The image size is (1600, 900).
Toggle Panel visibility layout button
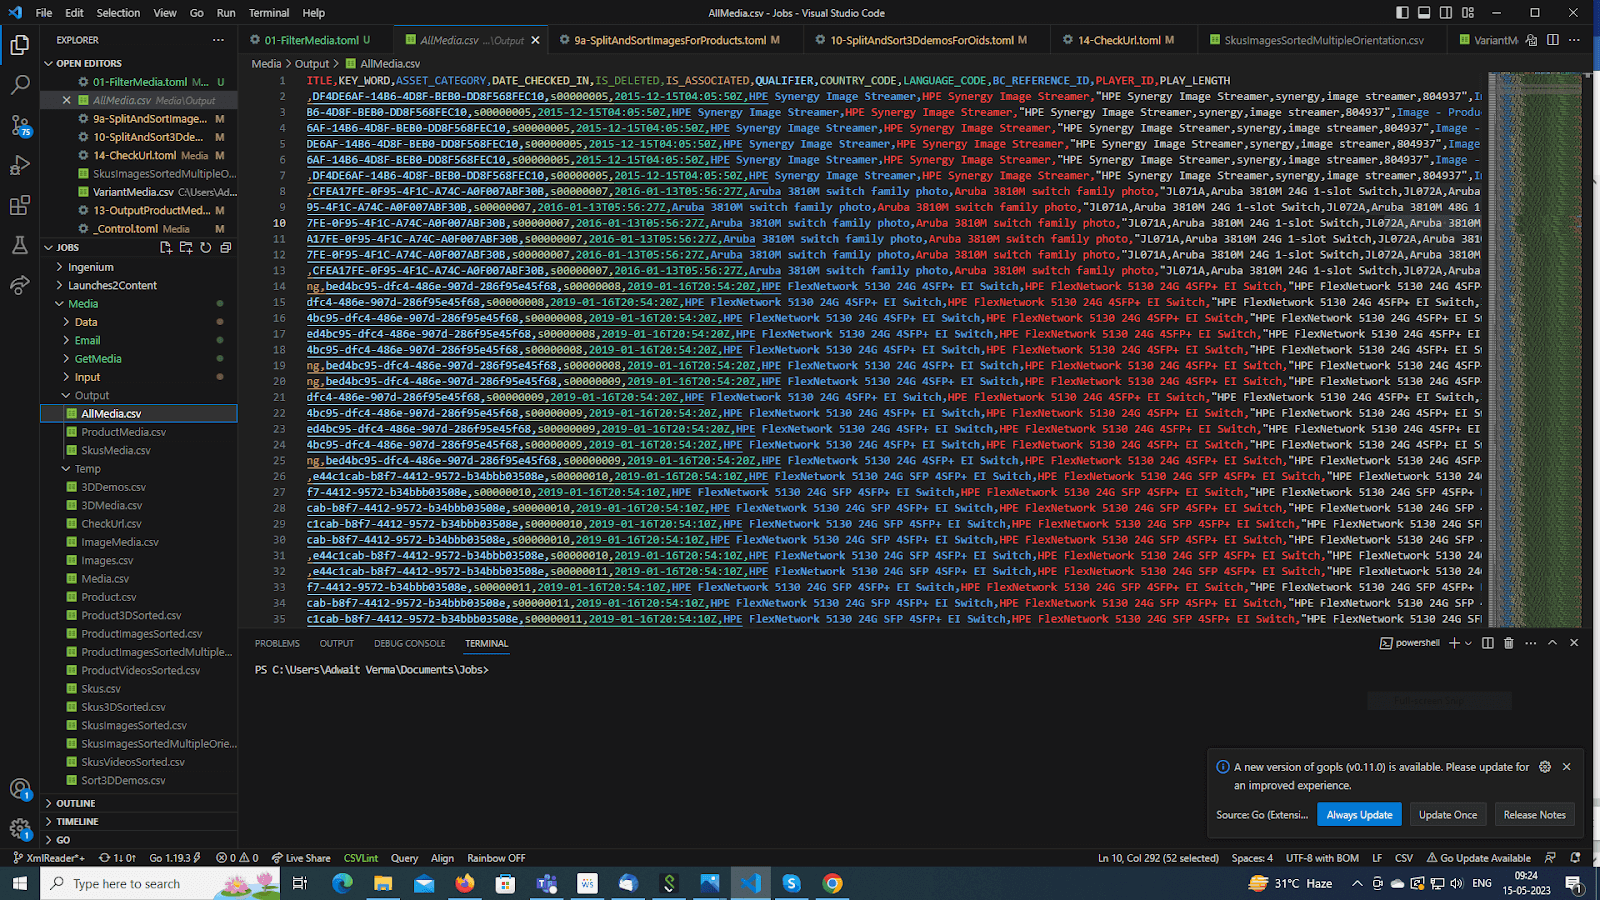pyautogui.click(x=1424, y=13)
